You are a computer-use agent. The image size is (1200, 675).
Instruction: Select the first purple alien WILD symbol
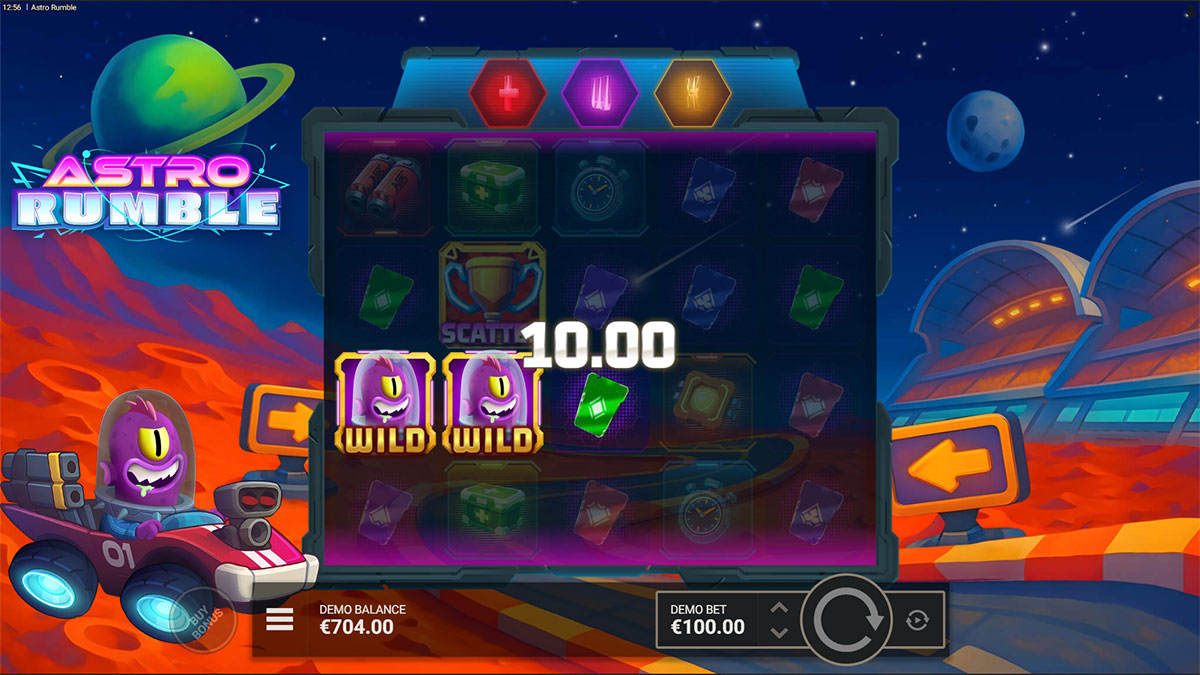tap(384, 403)
